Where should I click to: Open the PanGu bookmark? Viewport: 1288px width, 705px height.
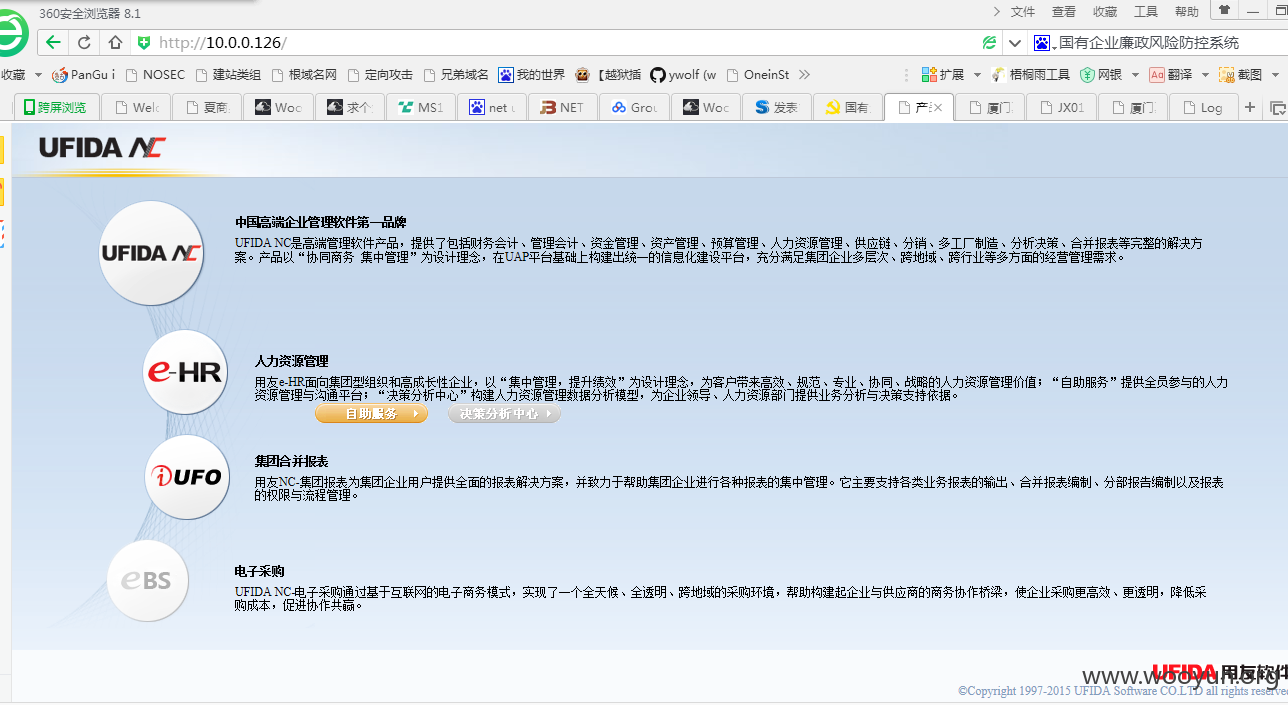coord(84,75)
